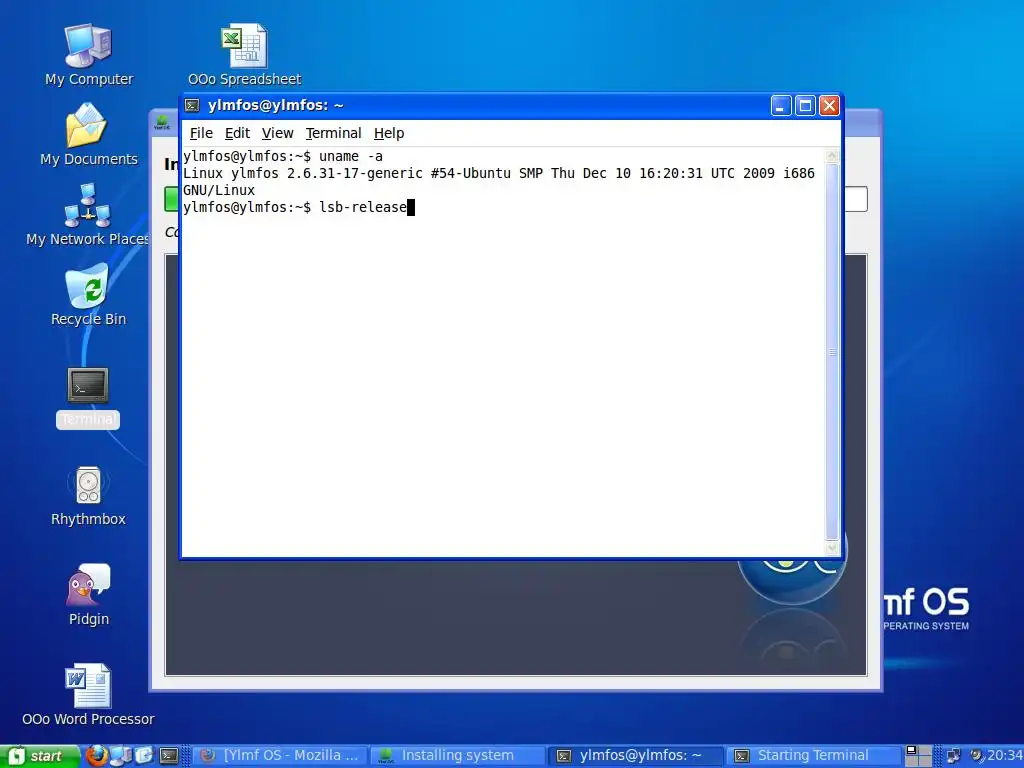Open the start menu
The height and width of the screenshot is (768, 1024).
(x=40, y=756)
